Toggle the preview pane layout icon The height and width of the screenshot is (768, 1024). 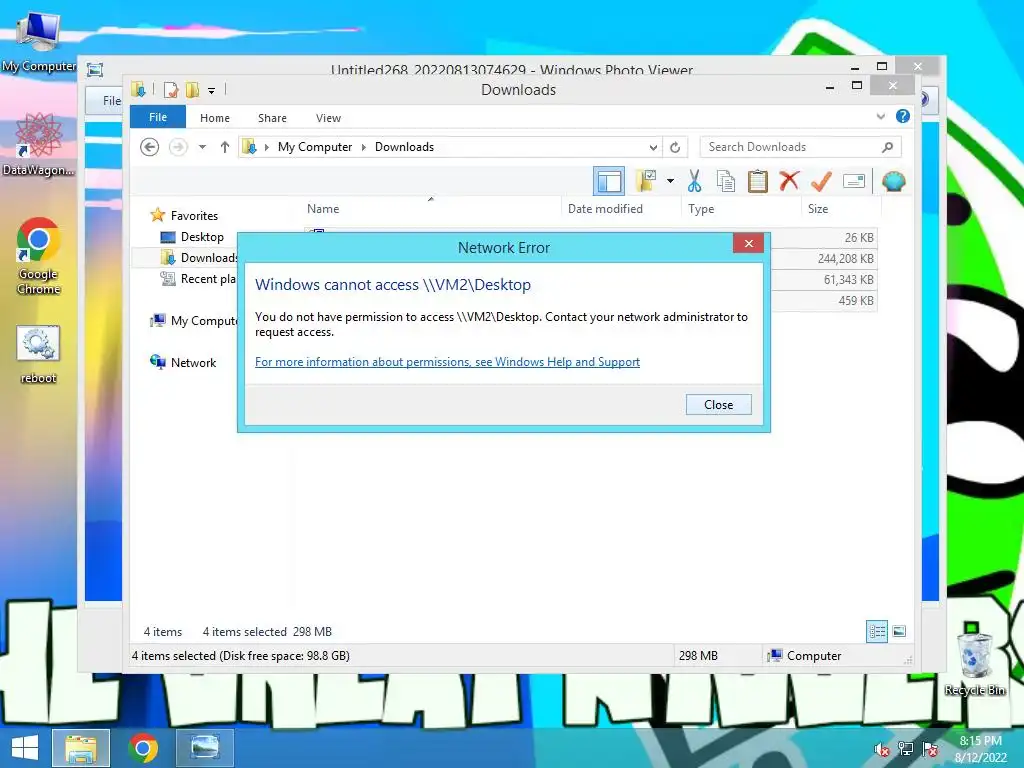(609, 181)
